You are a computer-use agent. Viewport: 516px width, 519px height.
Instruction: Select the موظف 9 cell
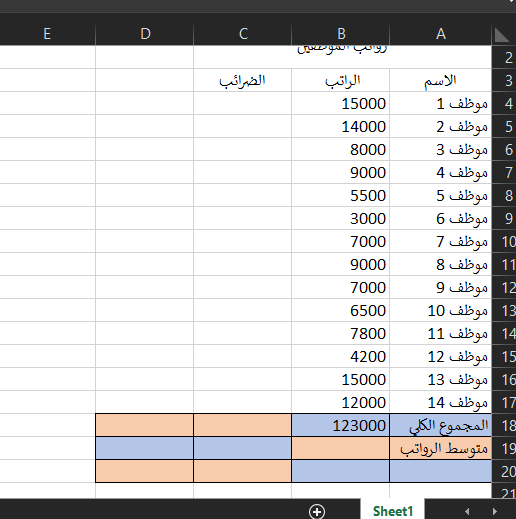[441, 288]
